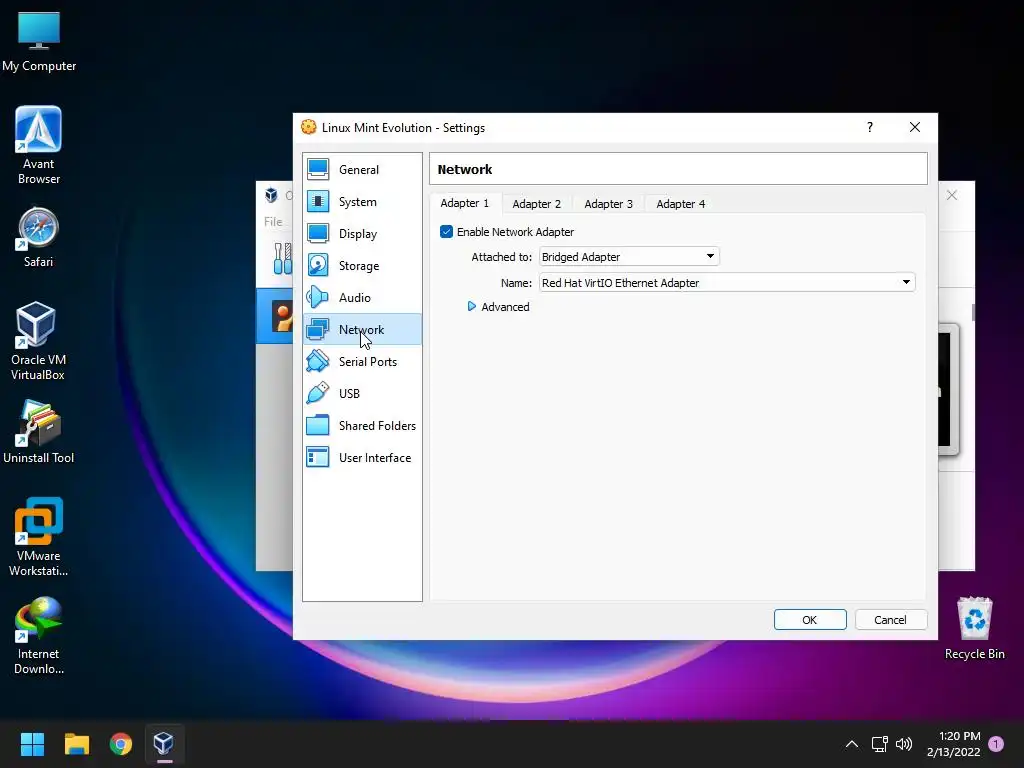
Task: Switch to the Adapter 2 tab
Action: tap(537, 204)
